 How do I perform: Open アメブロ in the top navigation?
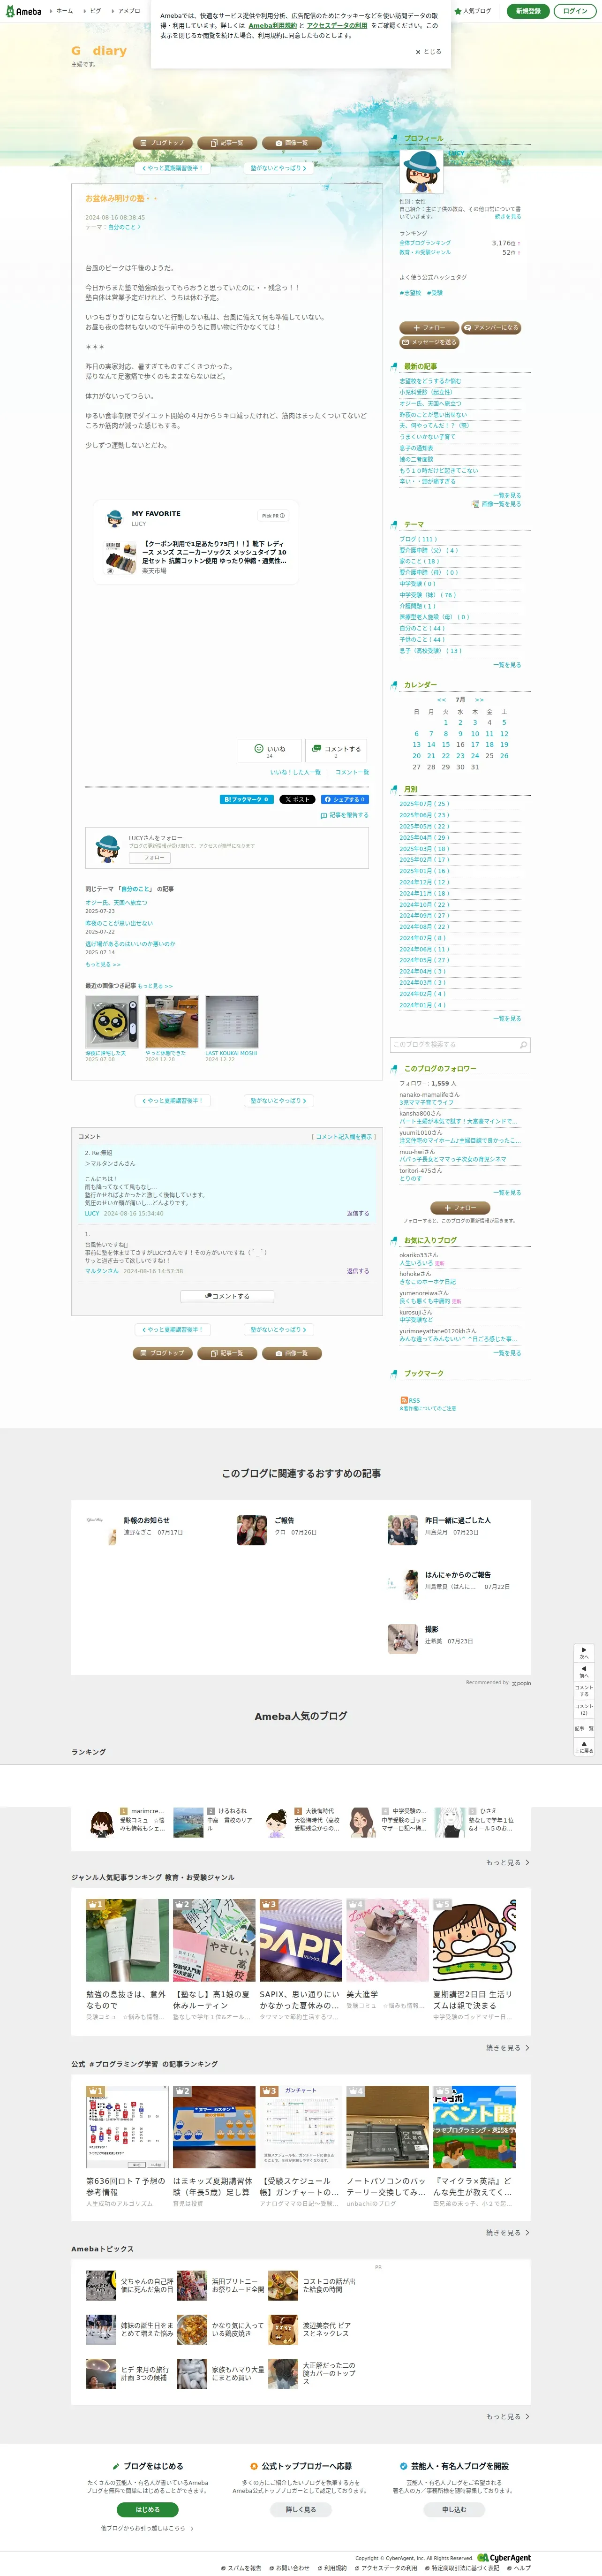(x=129, y=11)
